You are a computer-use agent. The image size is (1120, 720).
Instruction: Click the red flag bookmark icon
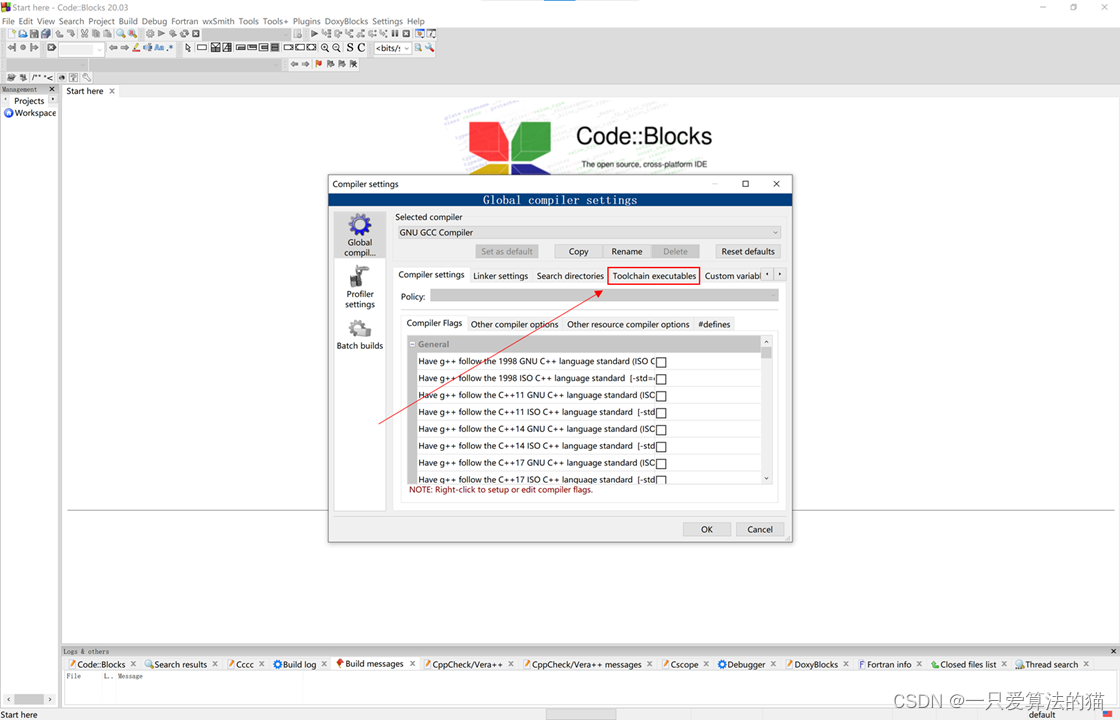click(319, 64)
